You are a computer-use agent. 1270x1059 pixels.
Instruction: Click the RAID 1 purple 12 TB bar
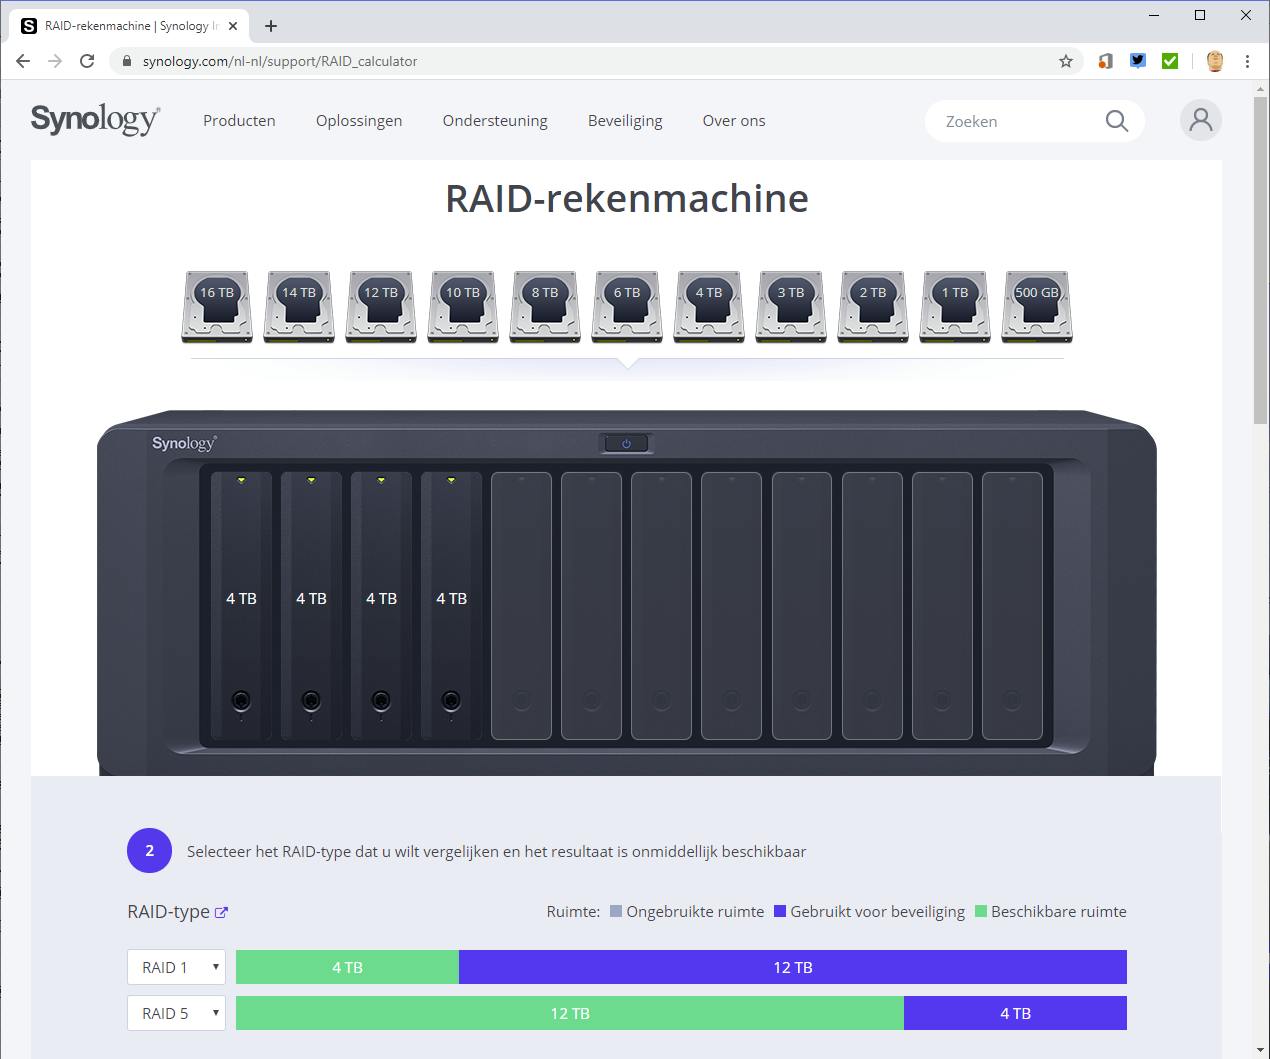[x=793, y=967]
